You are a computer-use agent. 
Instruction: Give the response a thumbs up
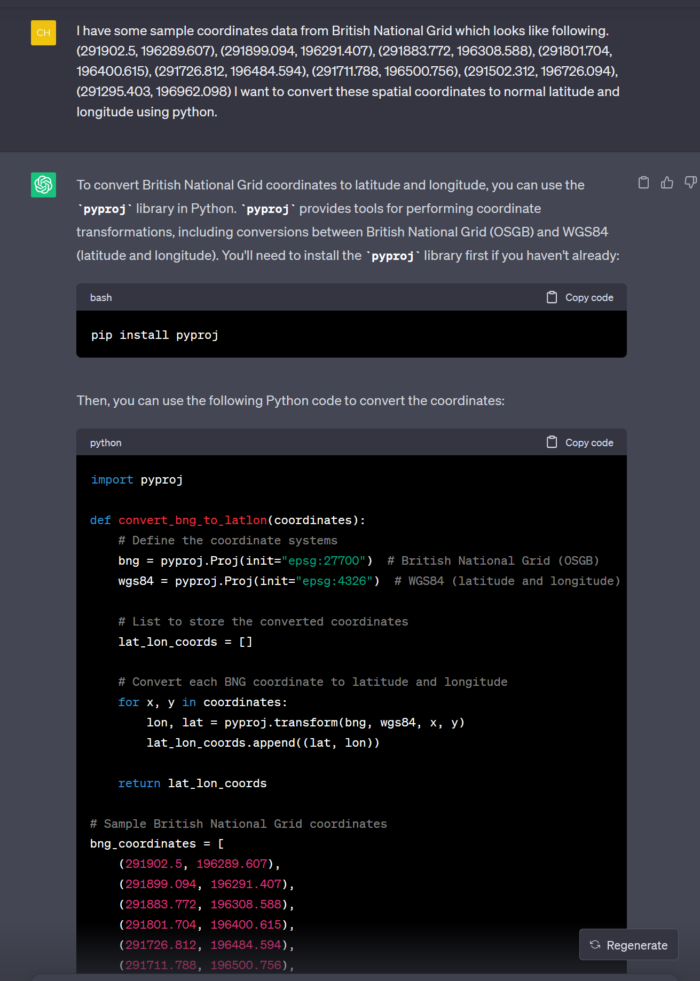coord(667,183)
